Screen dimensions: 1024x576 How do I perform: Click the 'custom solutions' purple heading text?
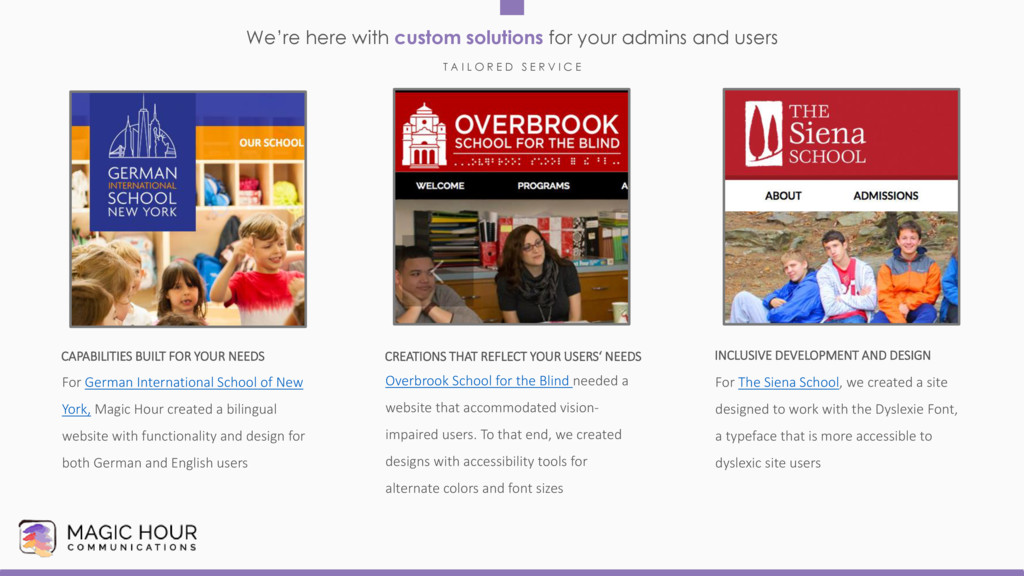pyautogui.click(x=468, y=38)
